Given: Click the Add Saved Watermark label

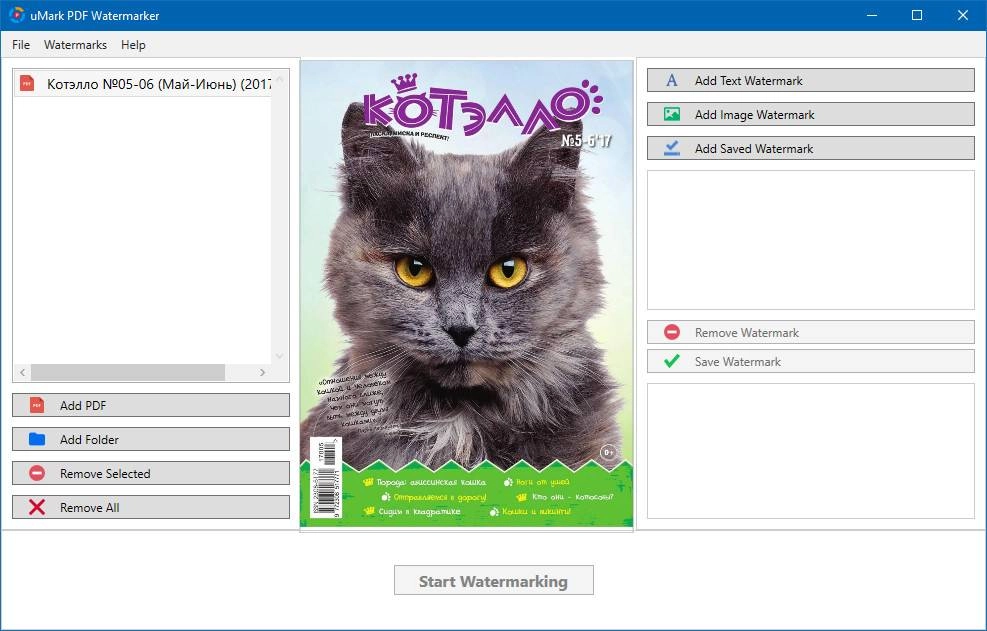Looking at the screenshot, I should coord(753,149).
